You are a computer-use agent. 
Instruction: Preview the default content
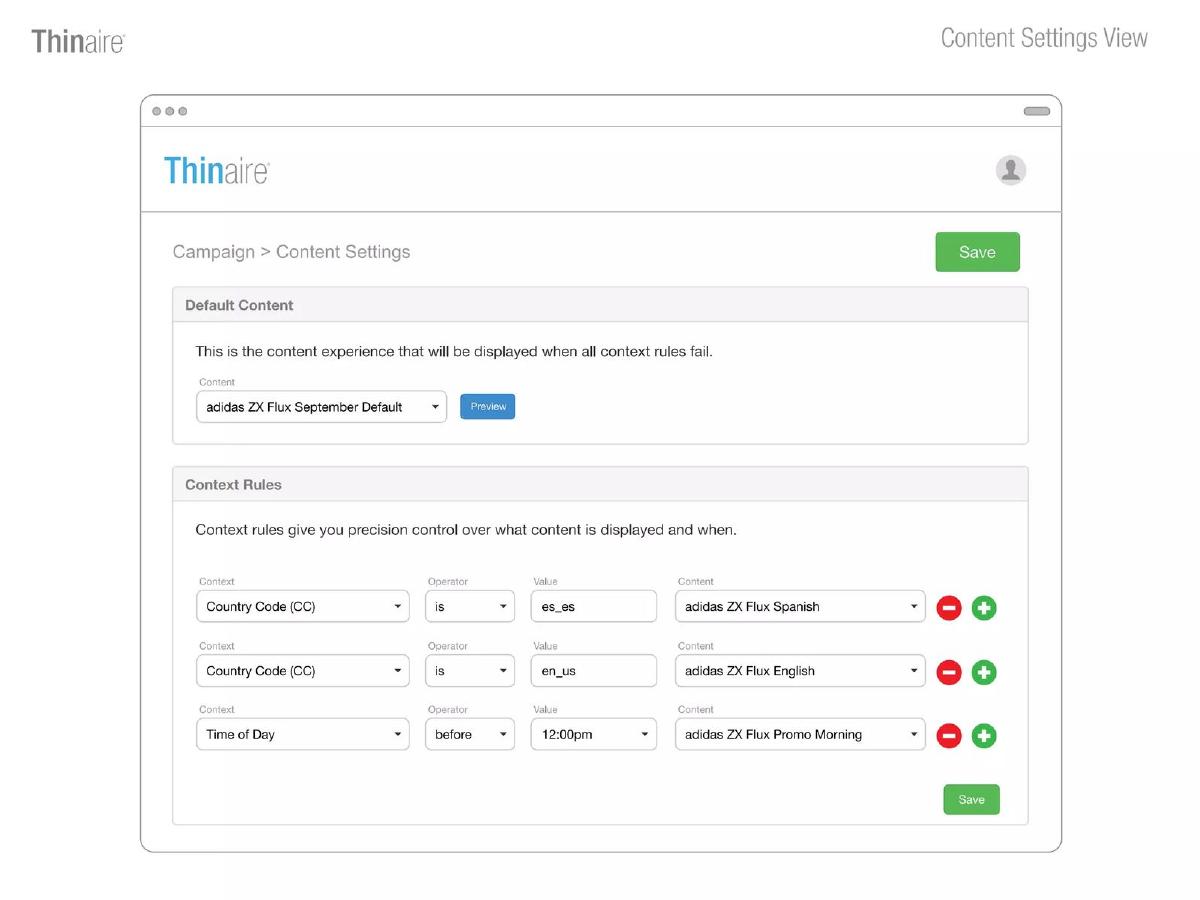click(488, 406)
